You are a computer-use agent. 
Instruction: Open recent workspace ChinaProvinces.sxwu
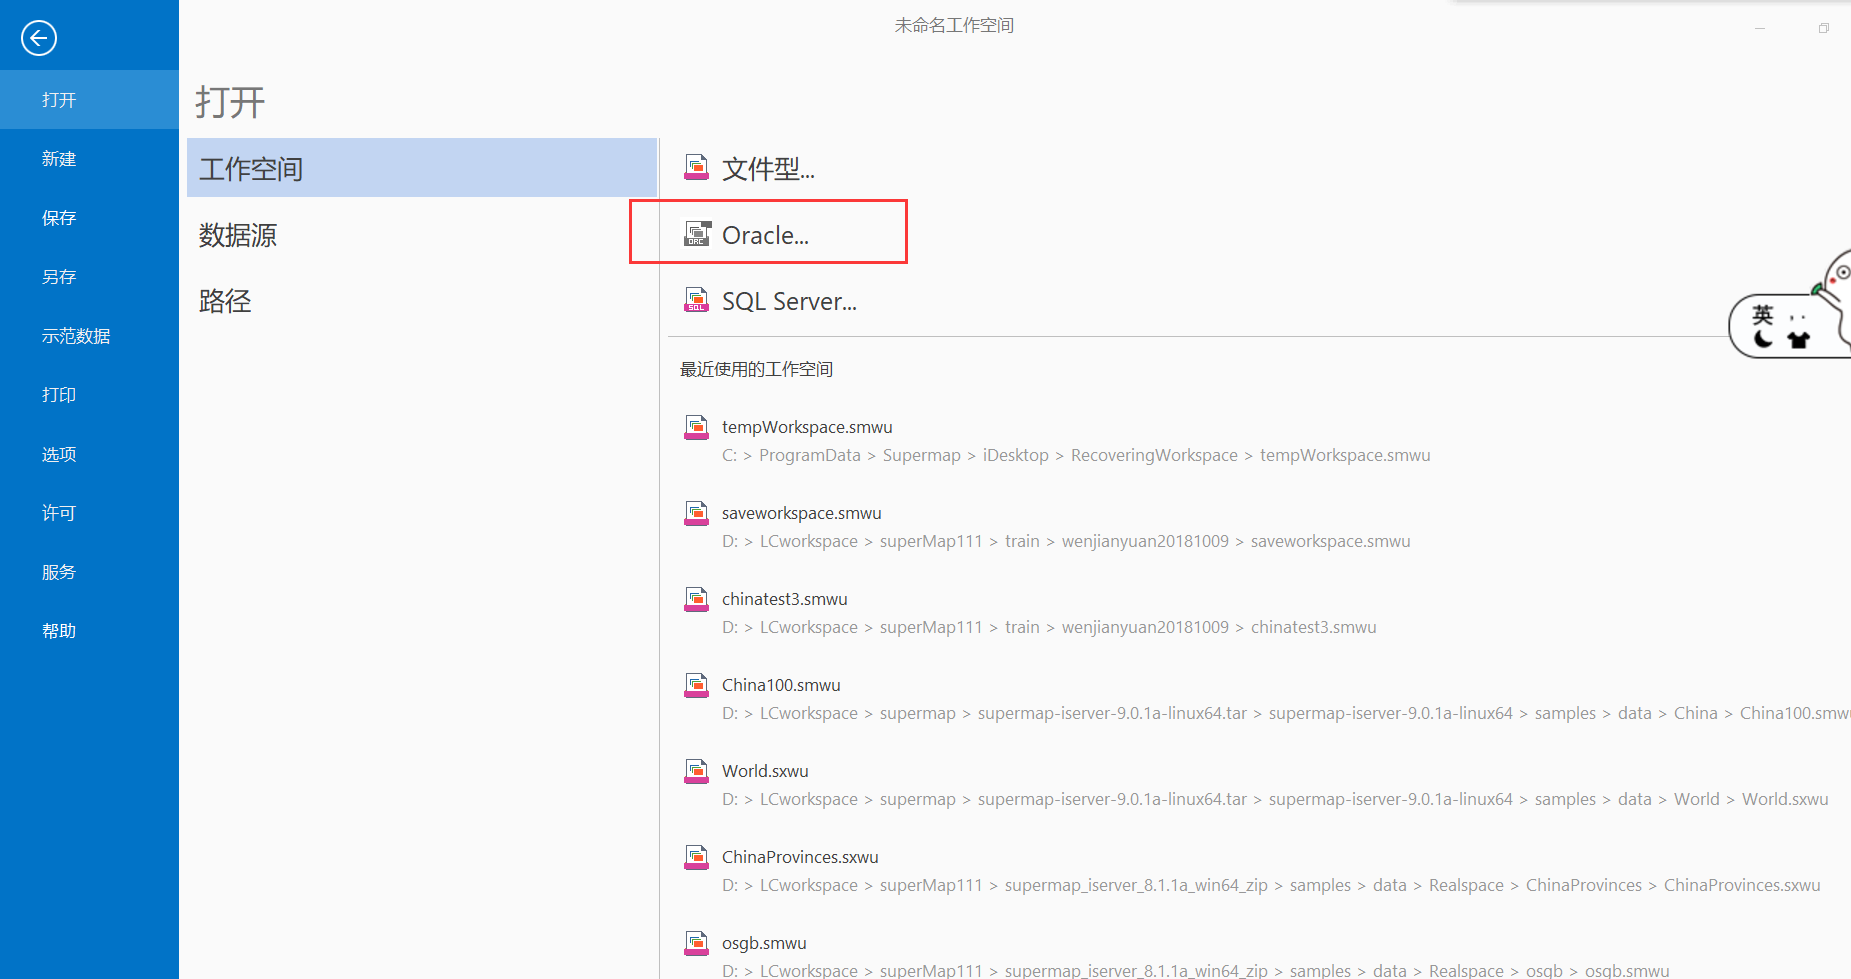click(800, 857)
